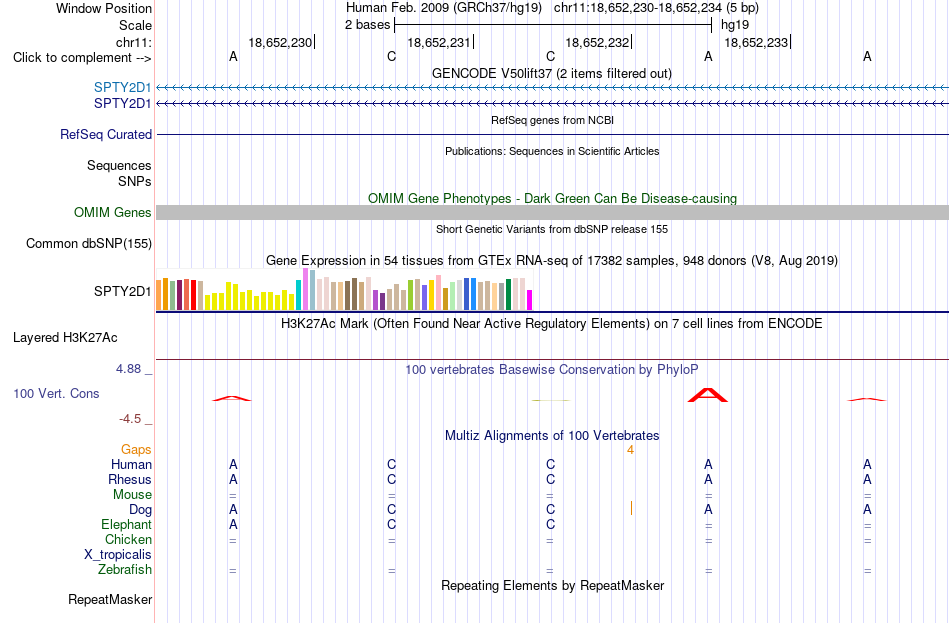Image resolution: width=950 pixels, height=623 pixels.
Task: Click '100 vertebrates Basewise Conservation by PhyloP' title
Action: [552, 370]
